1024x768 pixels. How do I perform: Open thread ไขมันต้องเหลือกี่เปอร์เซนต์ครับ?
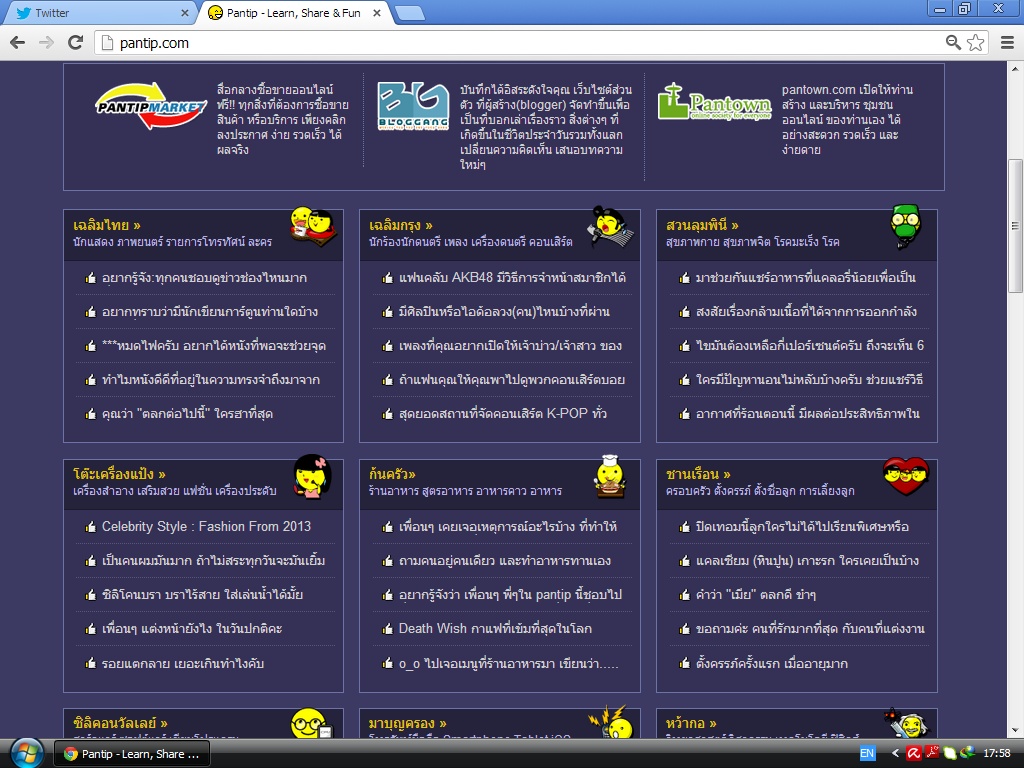coord(810,345)
